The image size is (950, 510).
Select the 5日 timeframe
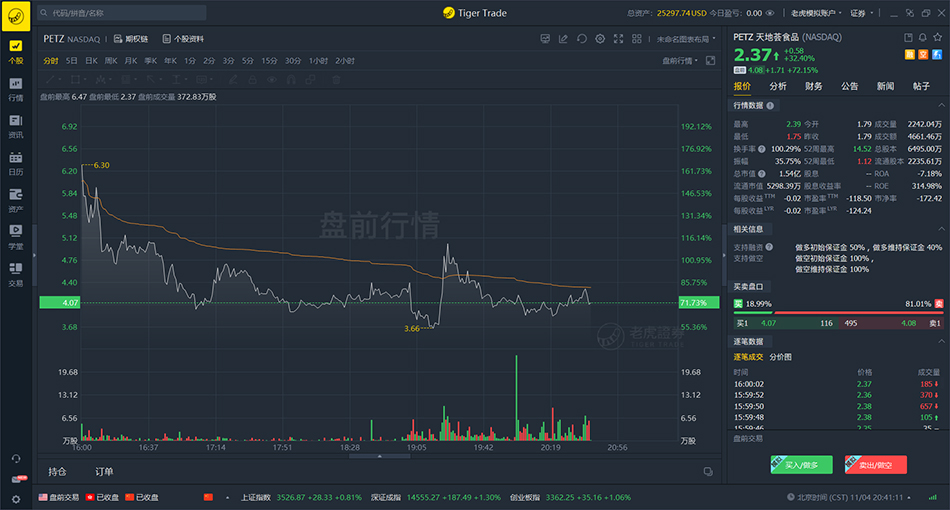71,61
